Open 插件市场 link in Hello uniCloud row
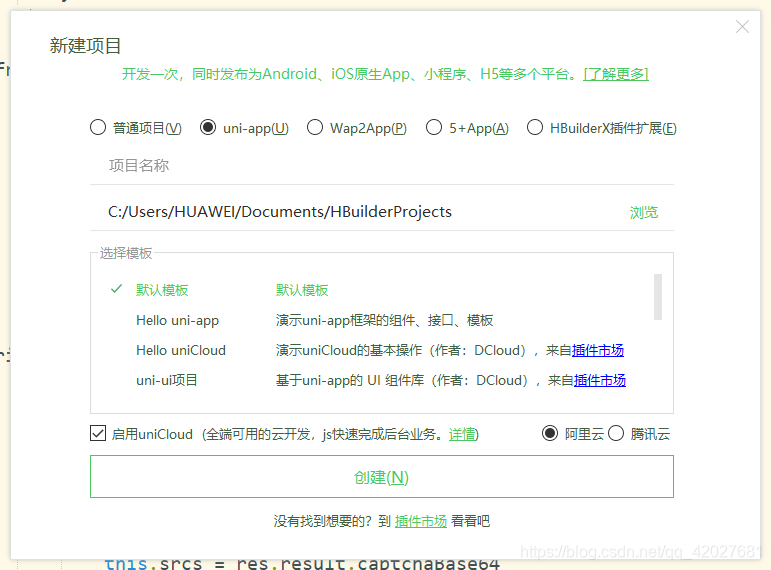 [x=597, y=351]
